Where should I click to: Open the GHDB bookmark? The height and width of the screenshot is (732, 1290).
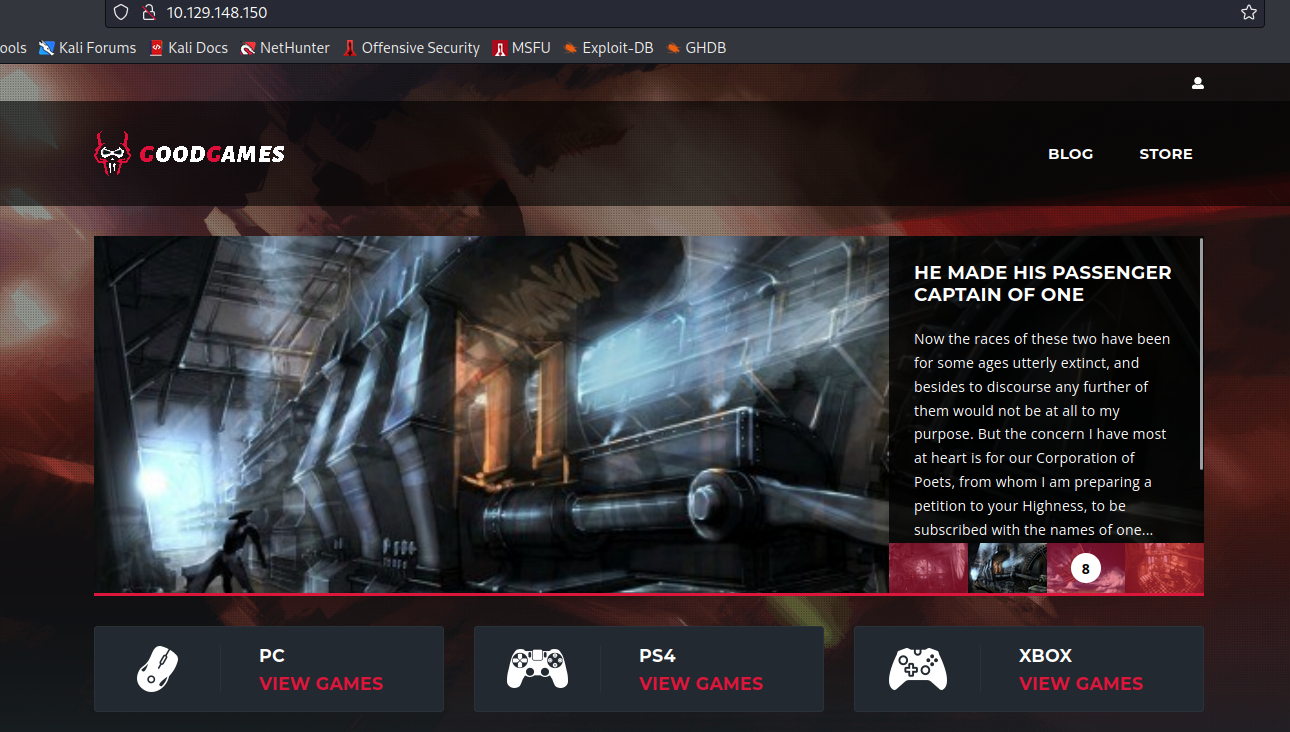(696, 47)
